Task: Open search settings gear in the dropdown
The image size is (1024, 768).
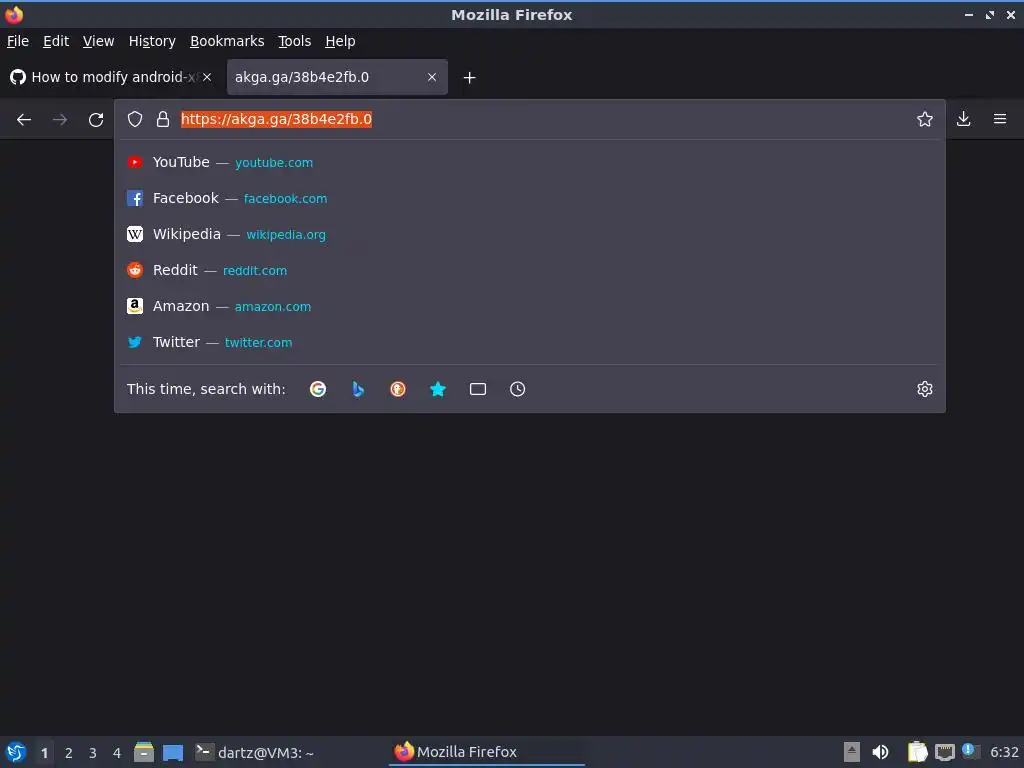Action: coord(925,389)
